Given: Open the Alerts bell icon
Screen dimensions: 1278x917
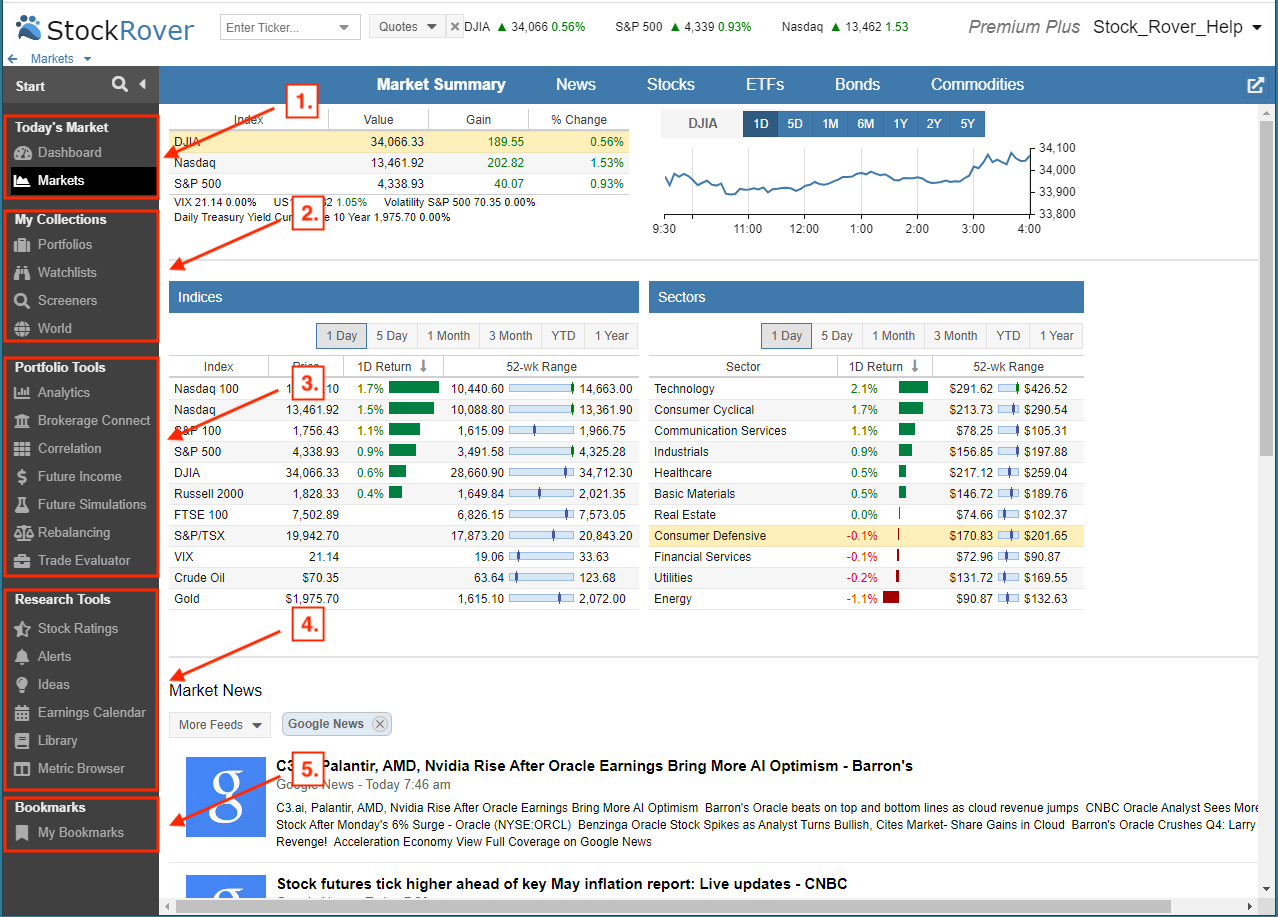Looking at the screenshot, I should tap(22, 657).
